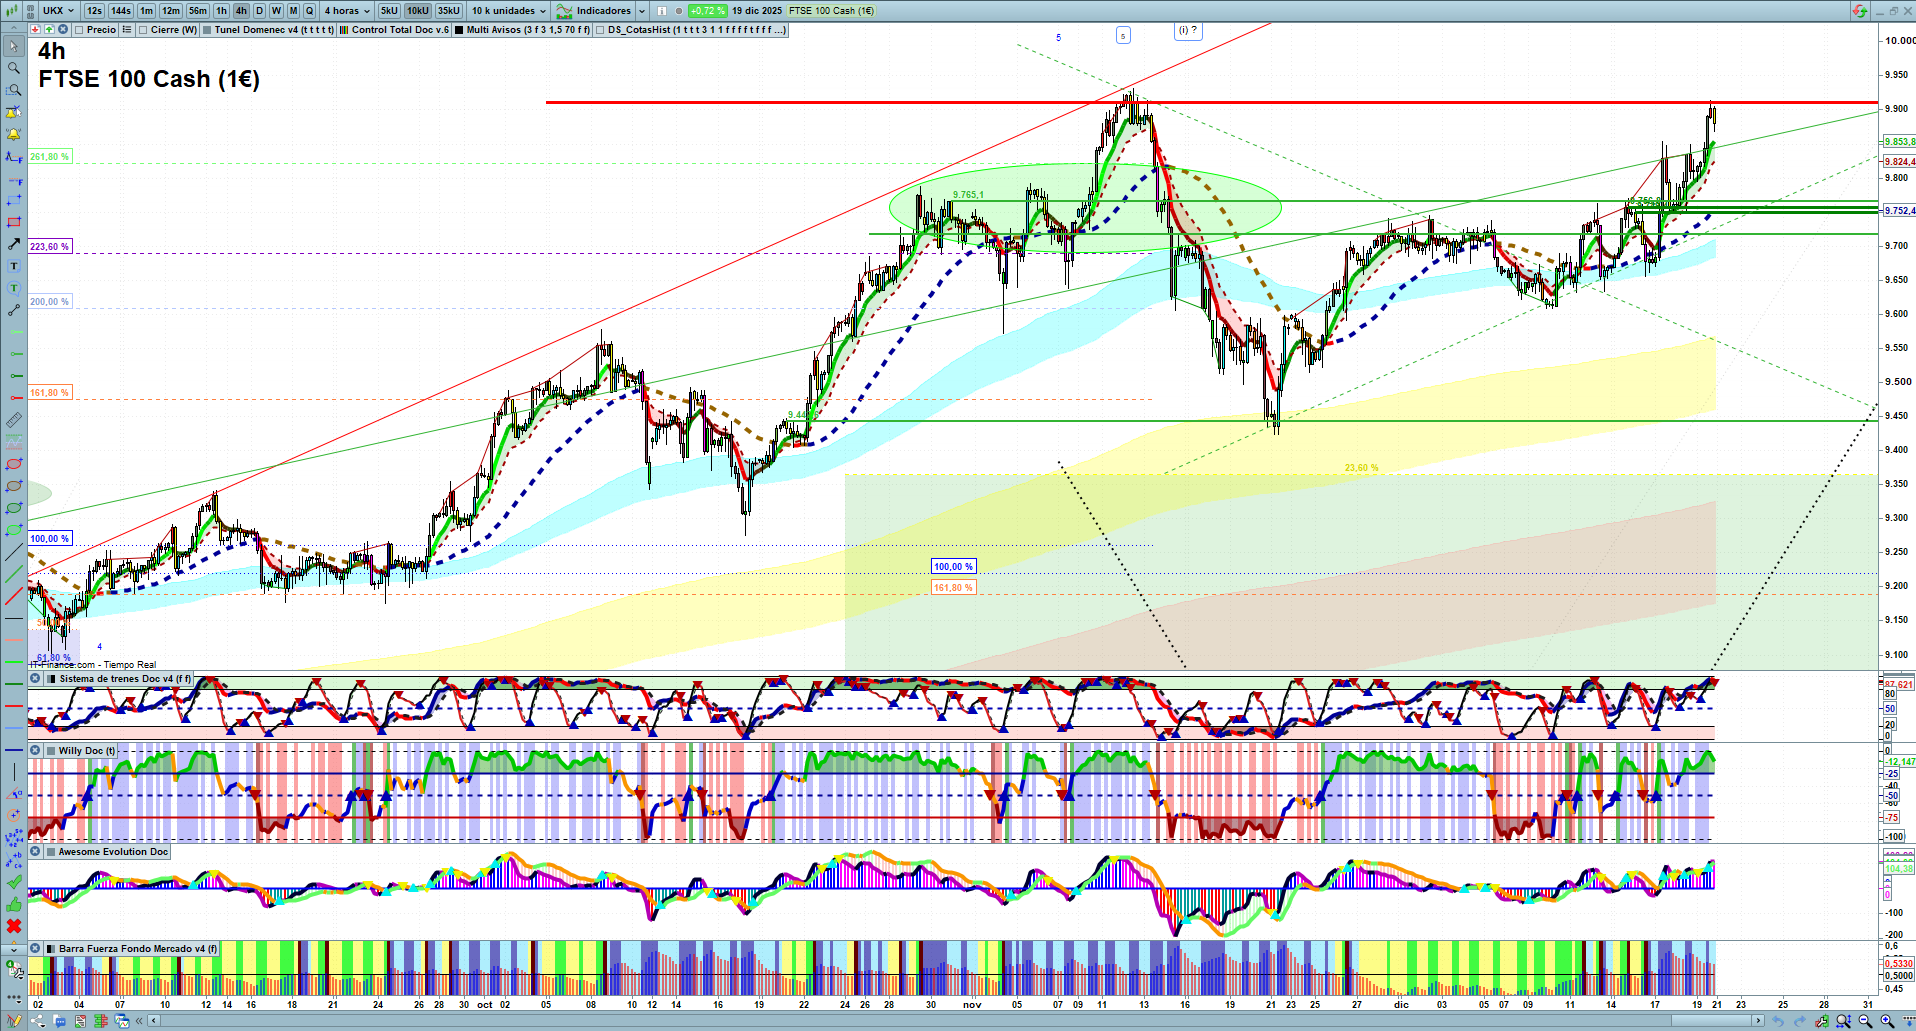Select the arrow cursor tool
Viewport: 1916px width, 1031px height.
(14, 46)
